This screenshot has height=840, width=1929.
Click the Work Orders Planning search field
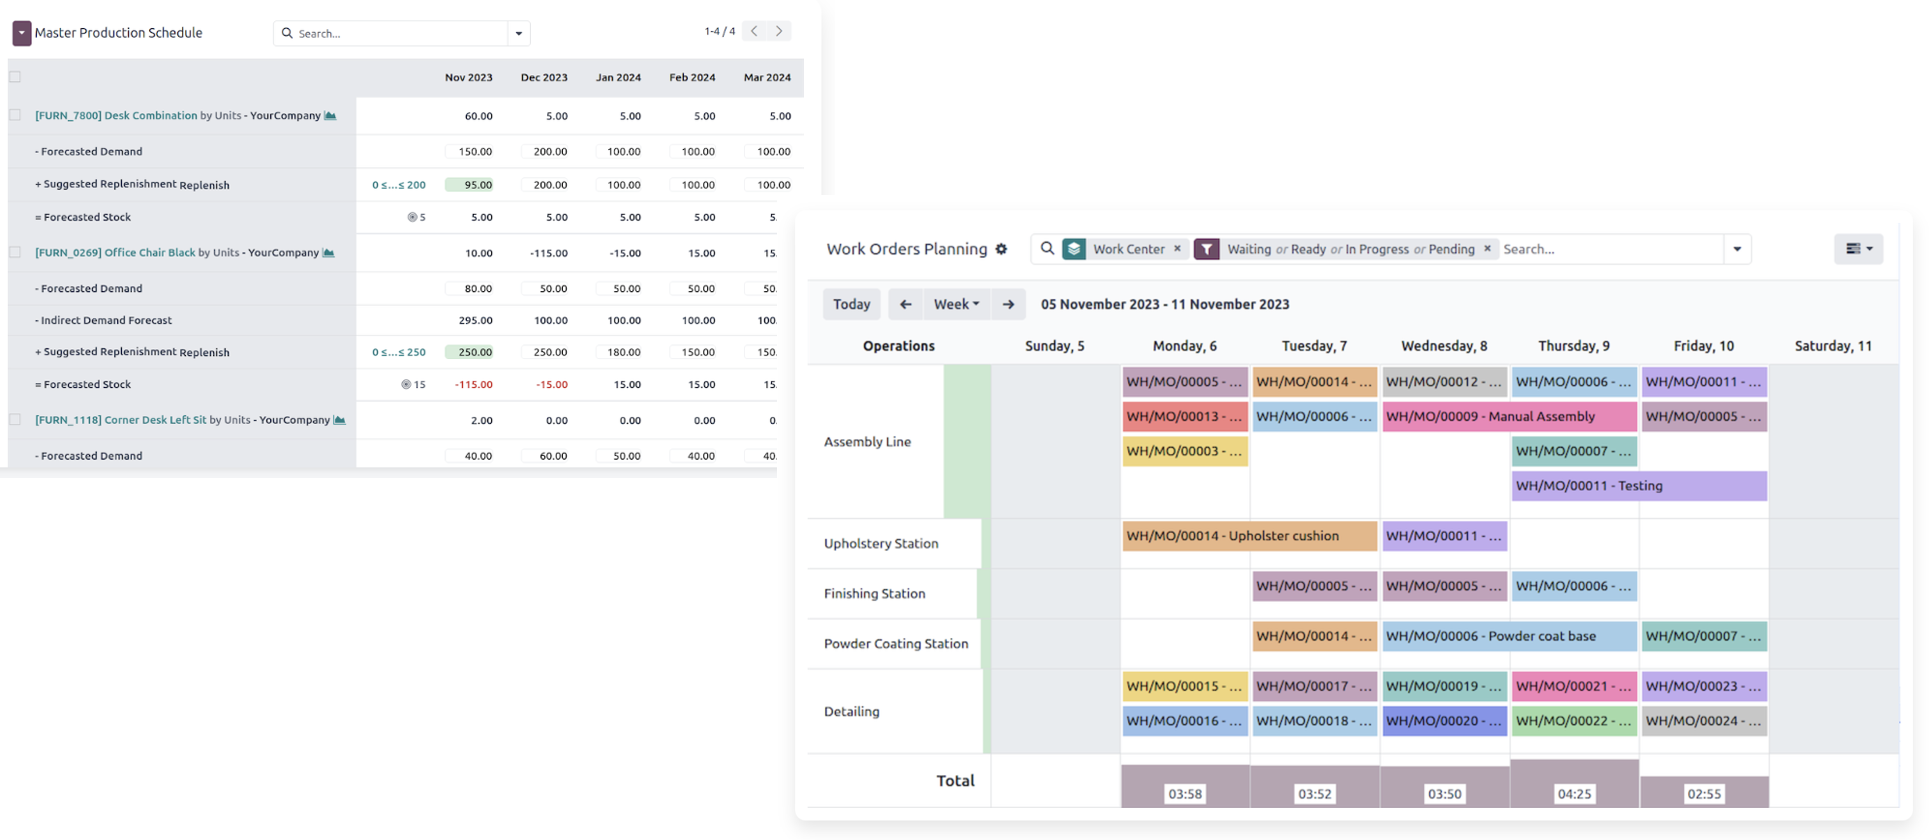pos(1610,249)
